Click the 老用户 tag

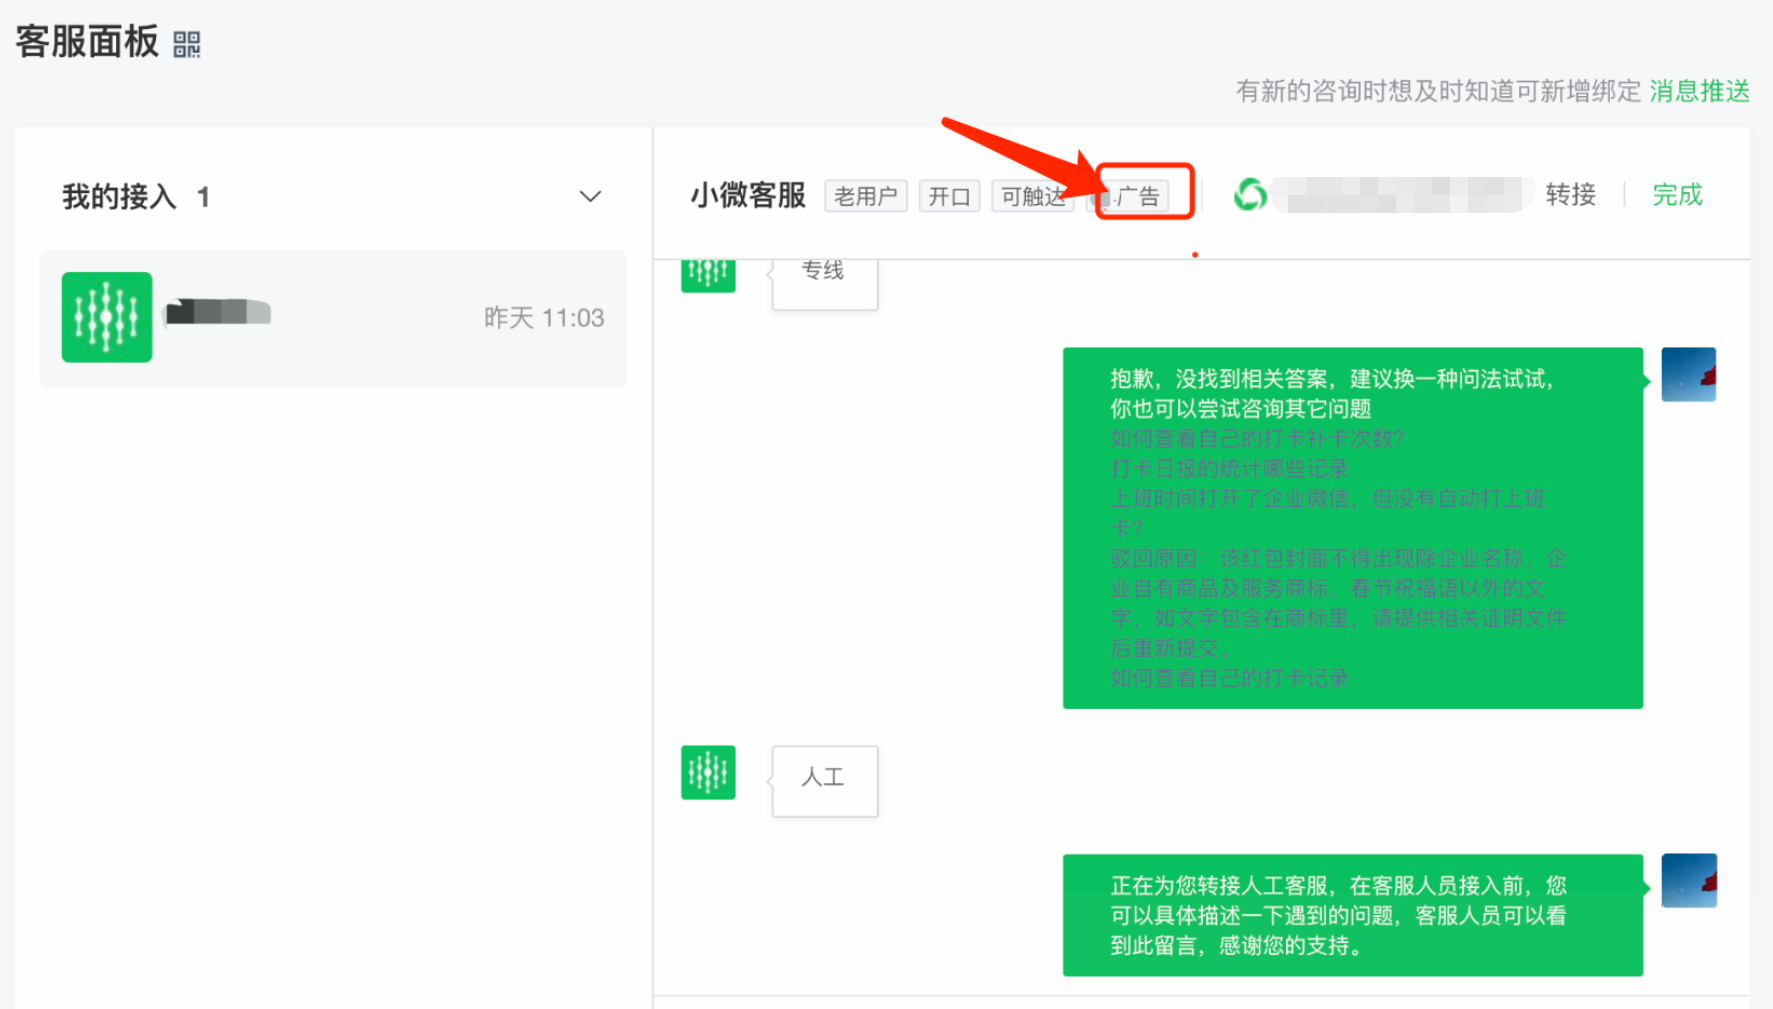(865, 196)
